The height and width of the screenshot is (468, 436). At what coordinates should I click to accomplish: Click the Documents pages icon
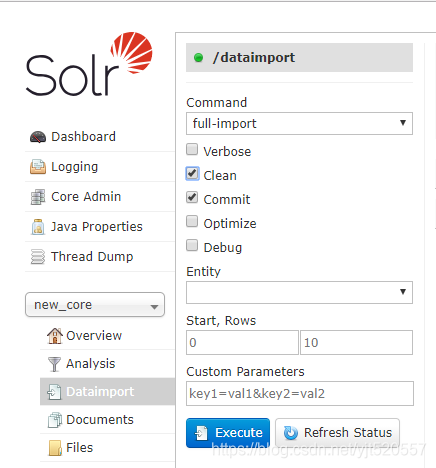click(x=55, y=420)
